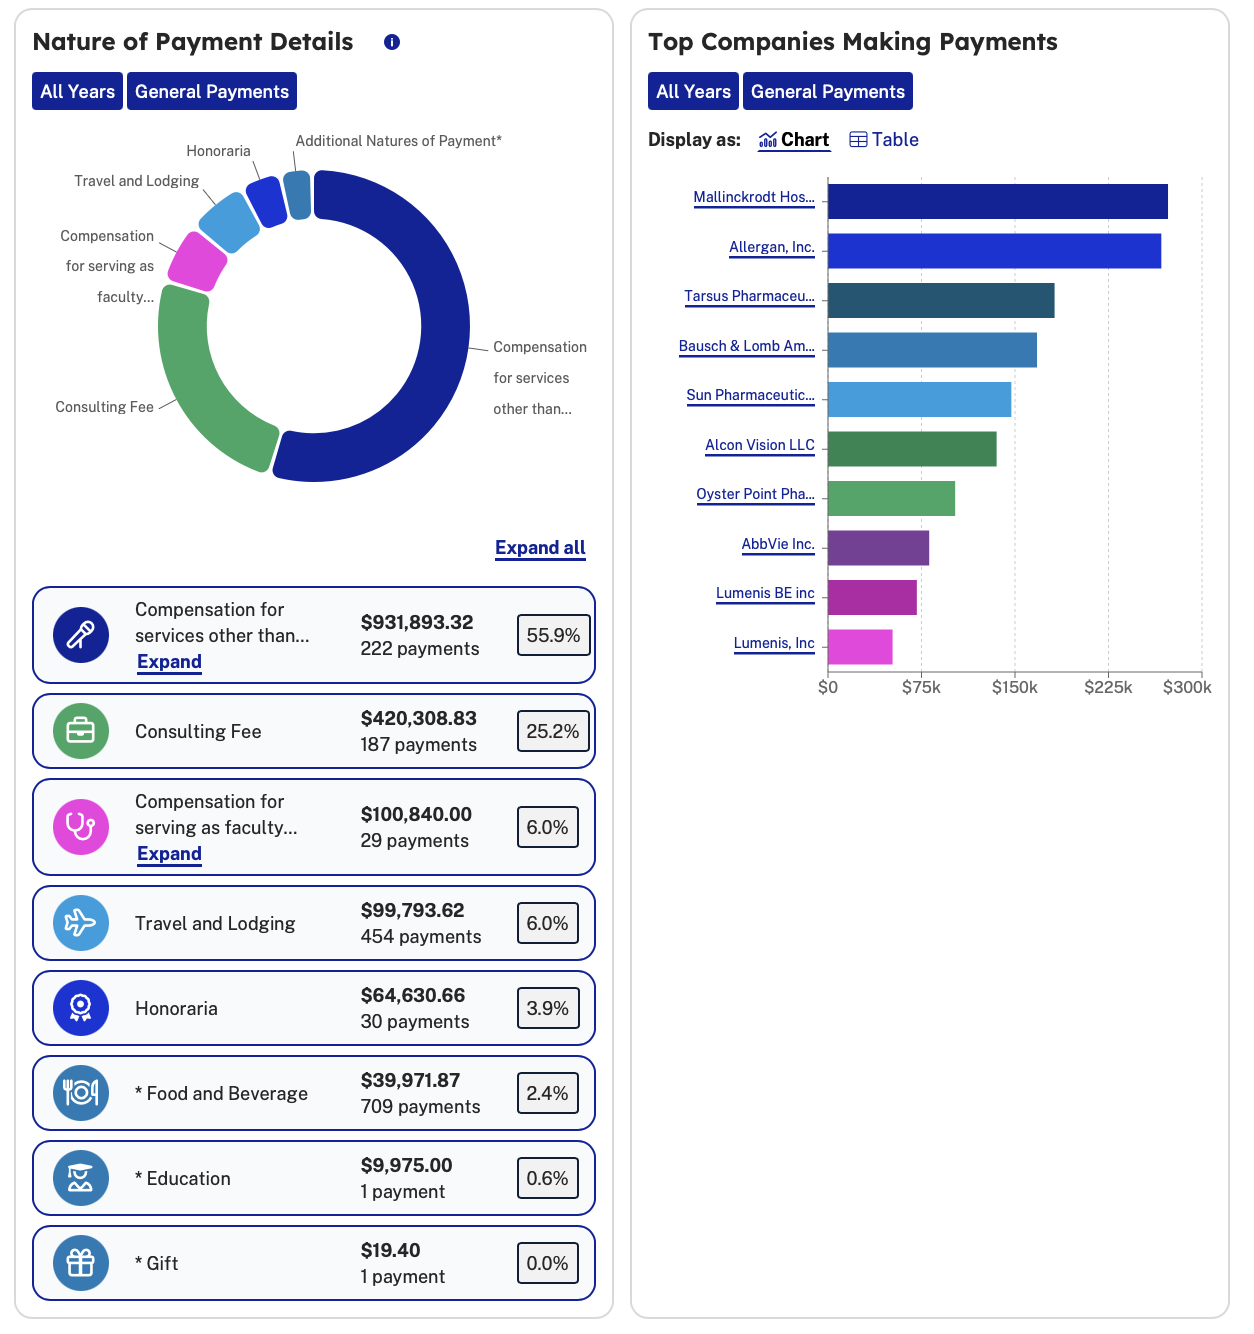Click the Alcon Vision bar in chart
The height and width of the screenshot is (1334, 1254).
pyautogui.click(x=912, y=449)
